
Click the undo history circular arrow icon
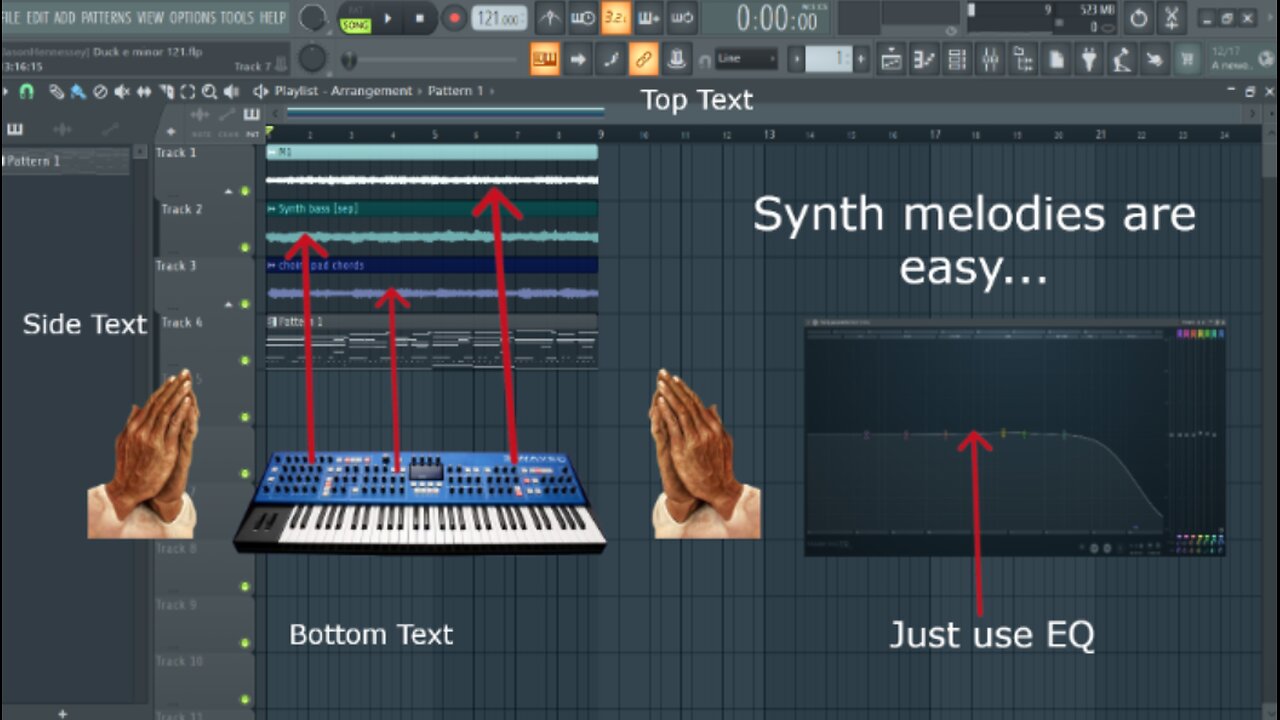tap(1139, 18)
